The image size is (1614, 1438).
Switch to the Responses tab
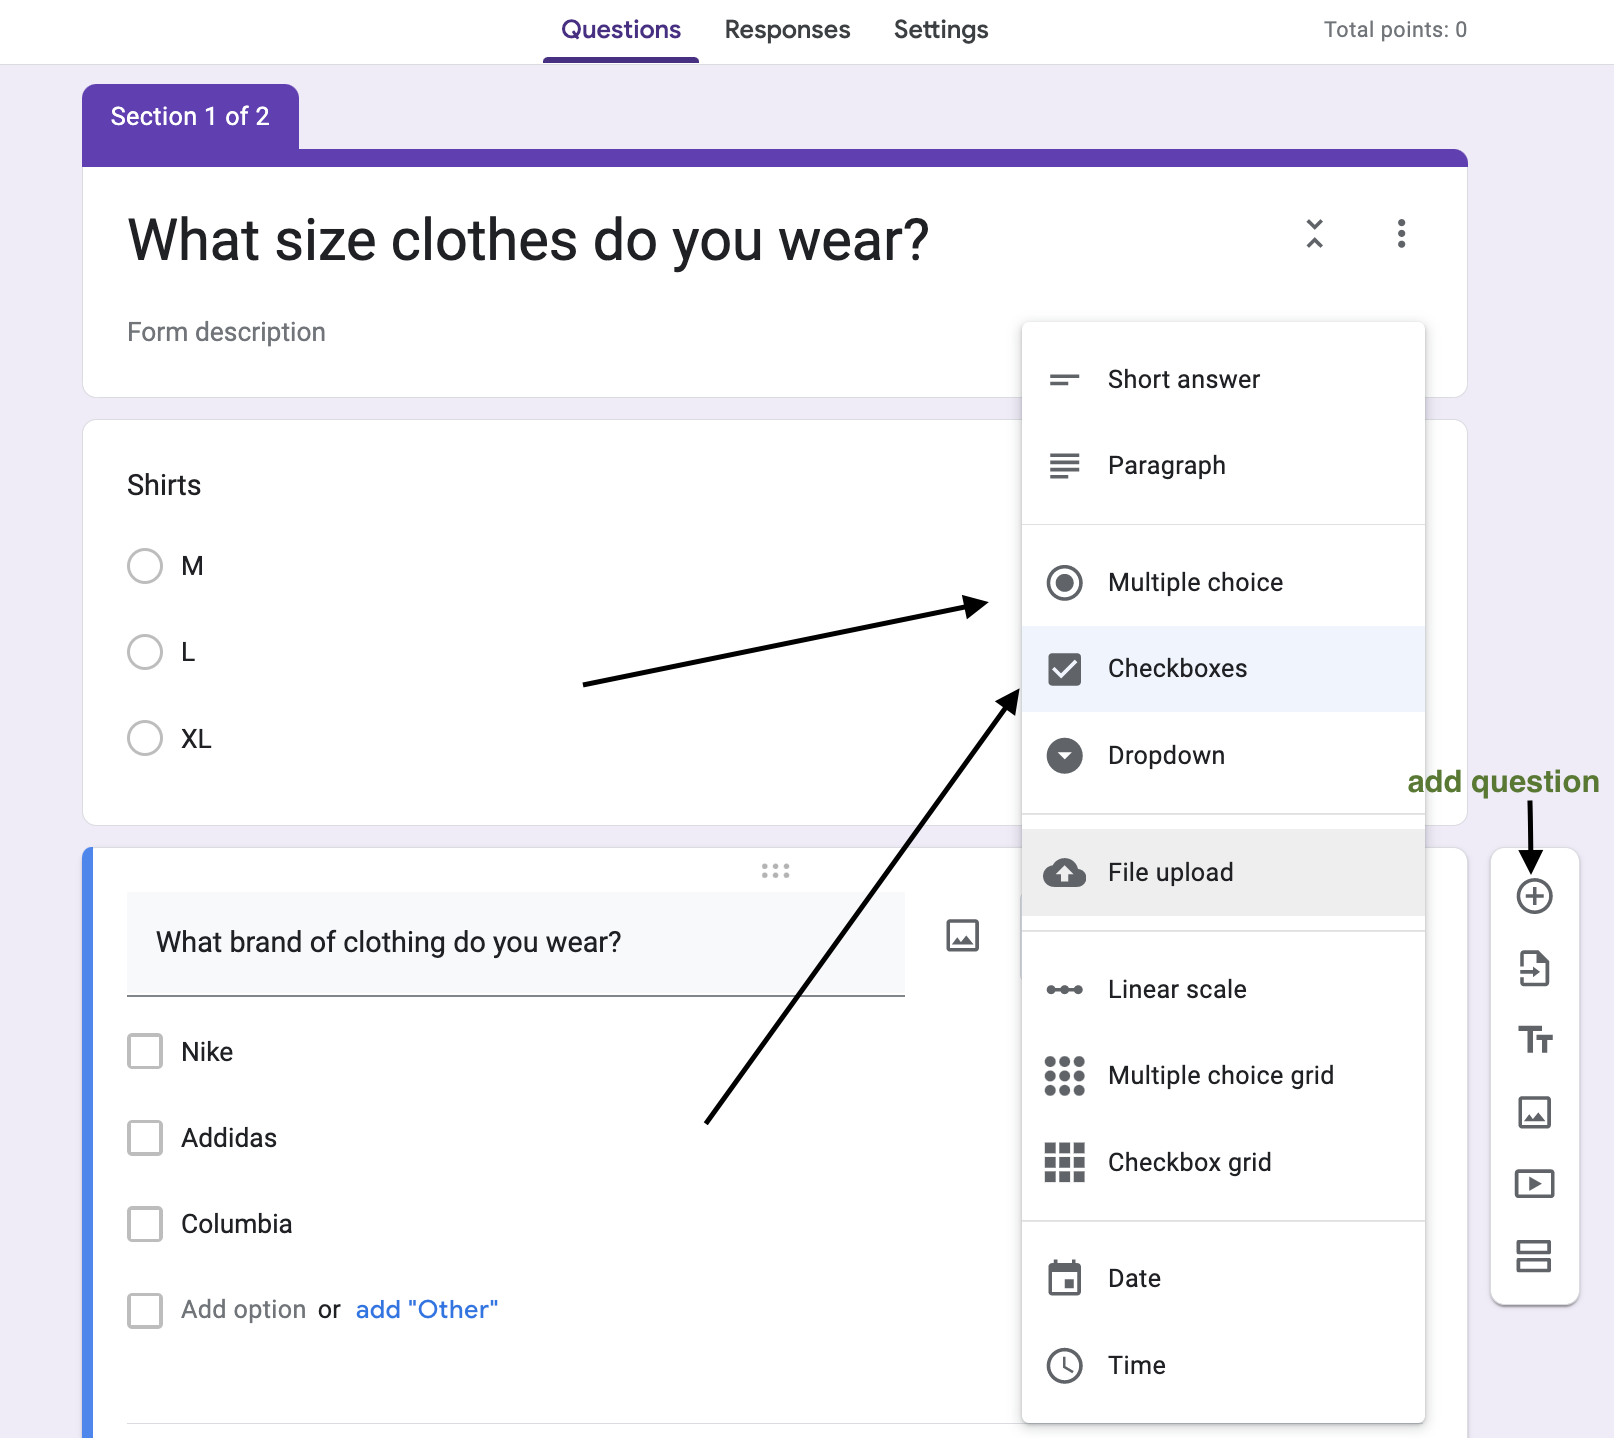click(787, 30)
